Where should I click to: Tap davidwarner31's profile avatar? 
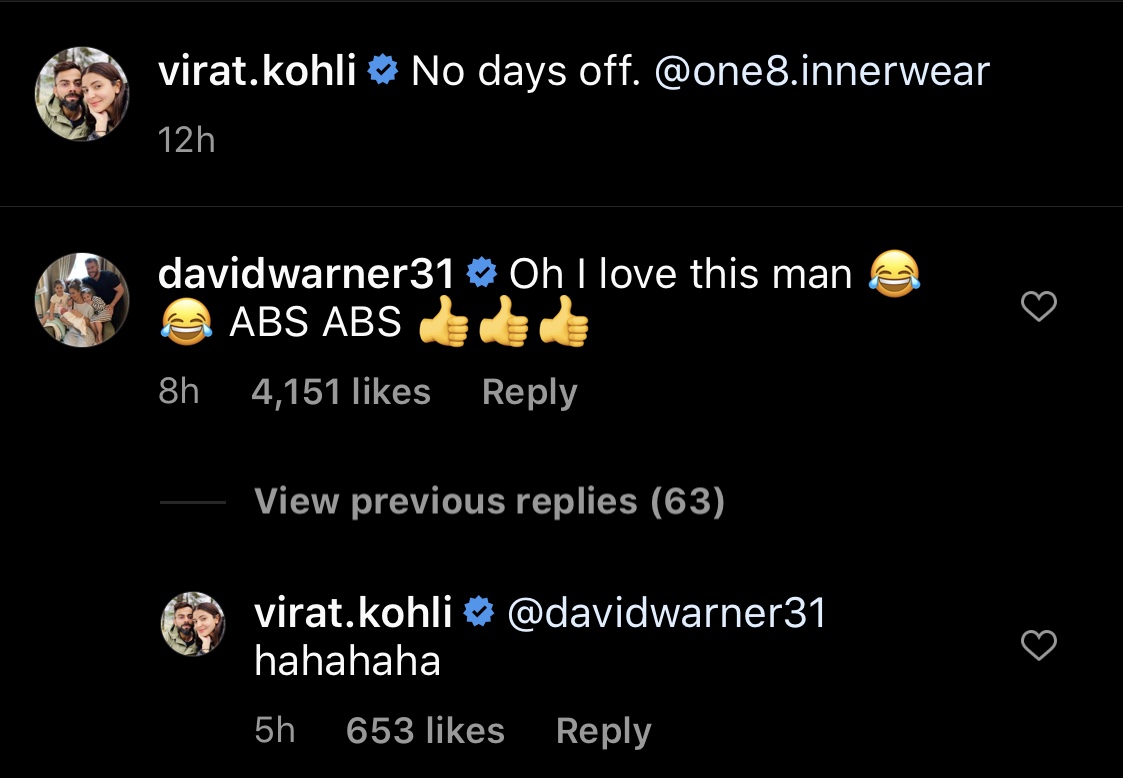point(83,299)
